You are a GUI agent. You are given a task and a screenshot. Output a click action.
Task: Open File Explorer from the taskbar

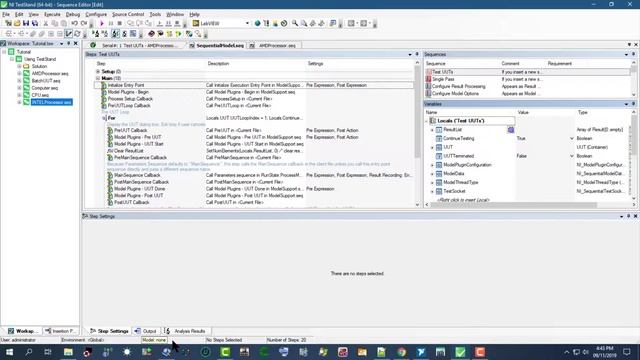click(x=68, y=352)
